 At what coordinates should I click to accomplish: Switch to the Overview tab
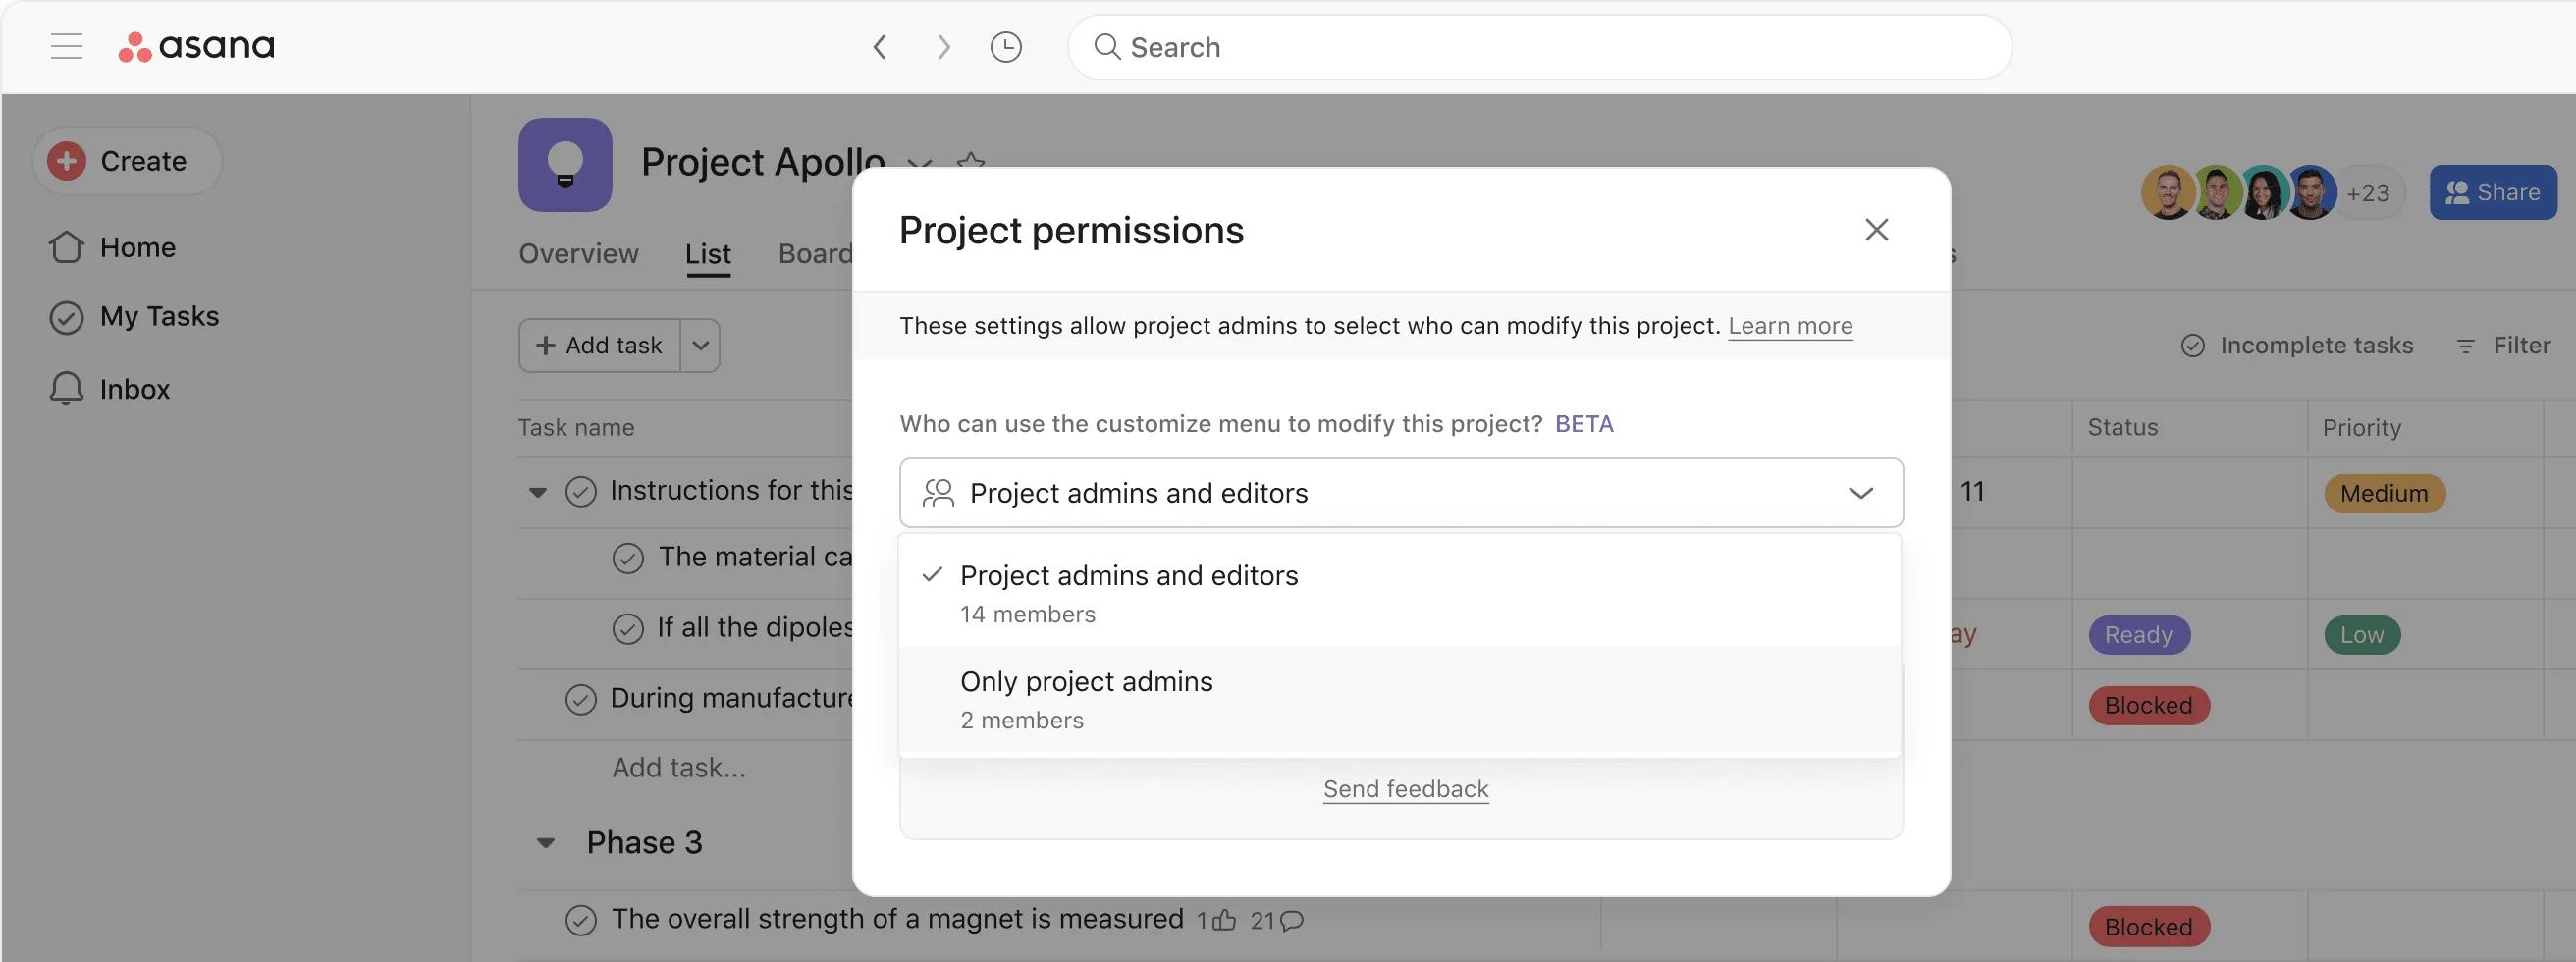pos(578,253)
